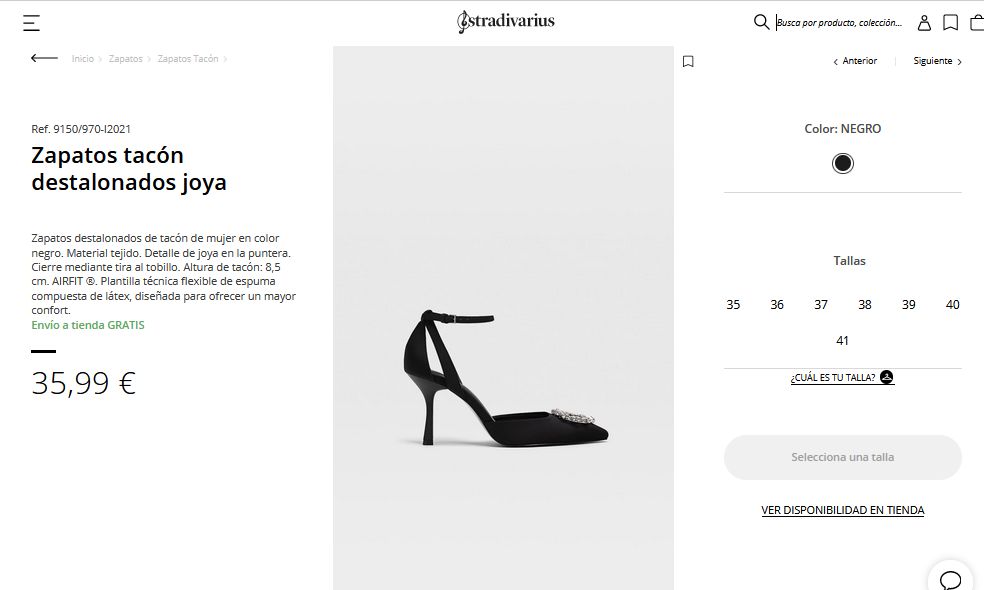Screen dimensions: 984x590
Task: Click the Stradivarius logo
Action: 505,21
